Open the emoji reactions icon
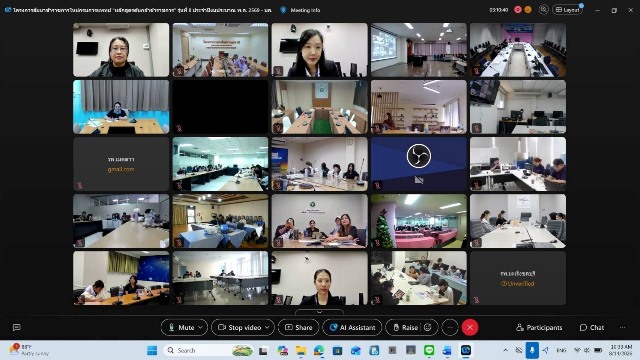The height and width of the screenshot is (360, 640). pos(428,327)
